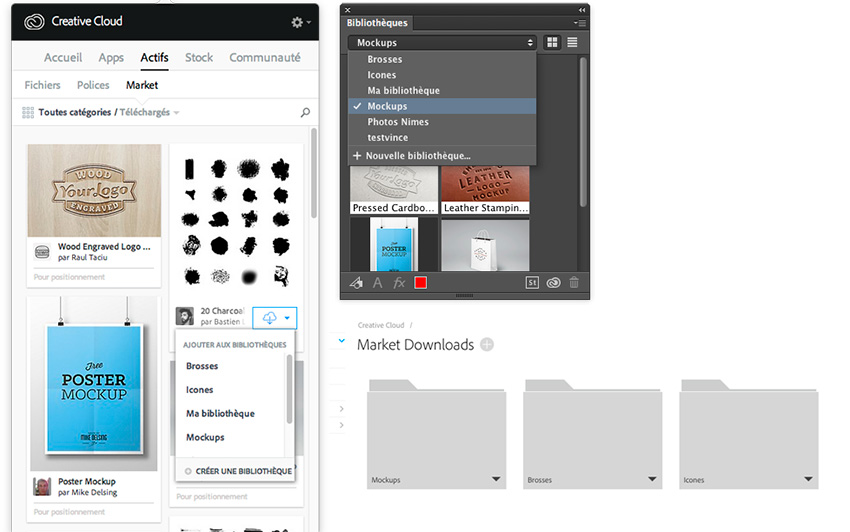This screenshot has width=850, height=532.
Task: Click Nouvelle bibliothèque... option
Action: pos(442,156)
